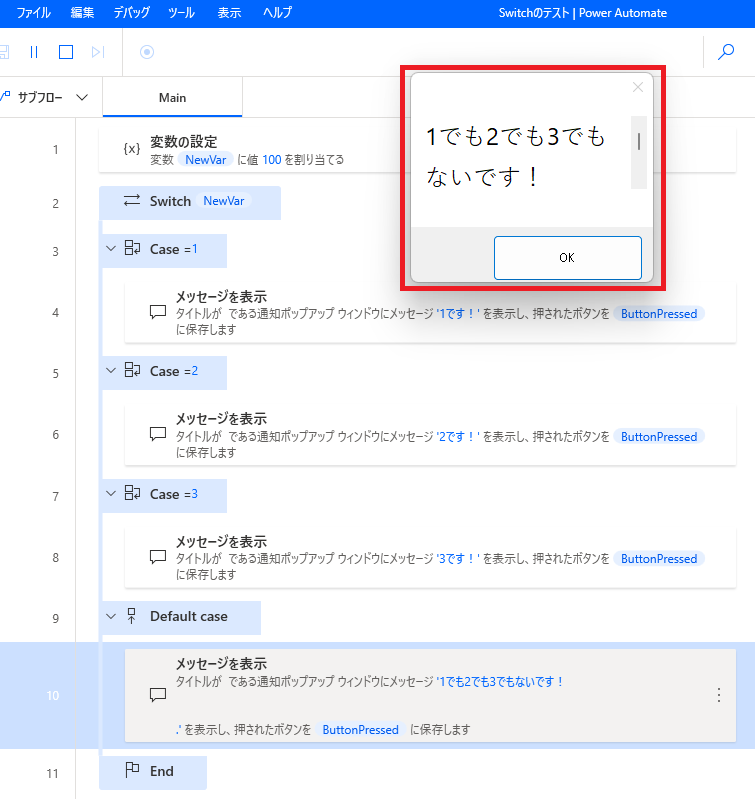Click the run next action icon

[x=97, y=52]
